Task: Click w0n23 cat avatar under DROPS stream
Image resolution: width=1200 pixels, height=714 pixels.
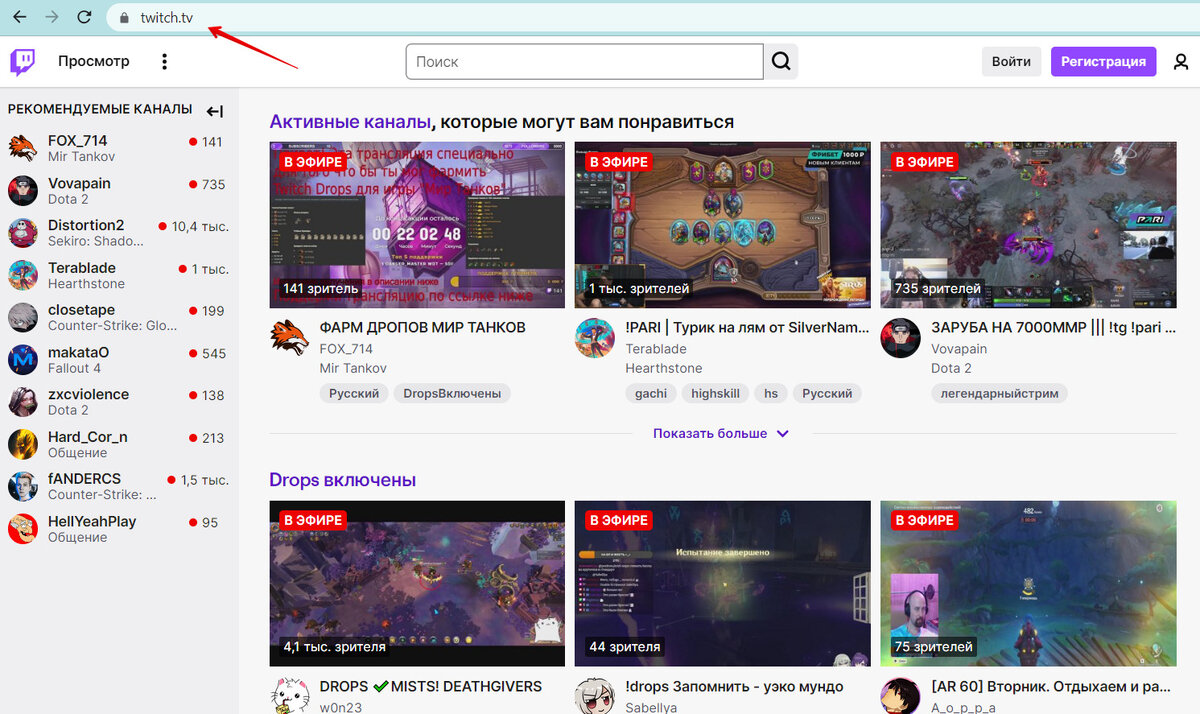Action: click(x=289, y=696)
